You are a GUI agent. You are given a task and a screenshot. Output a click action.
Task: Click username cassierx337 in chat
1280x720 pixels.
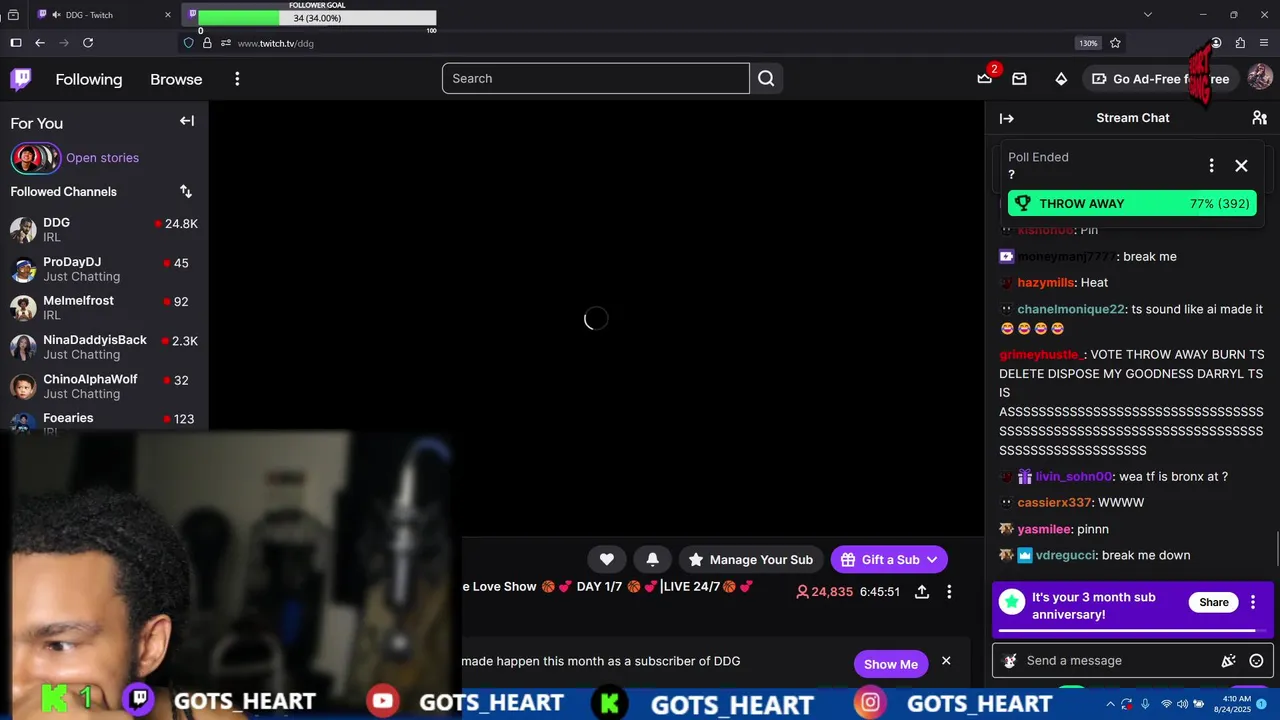[1054, 503]
